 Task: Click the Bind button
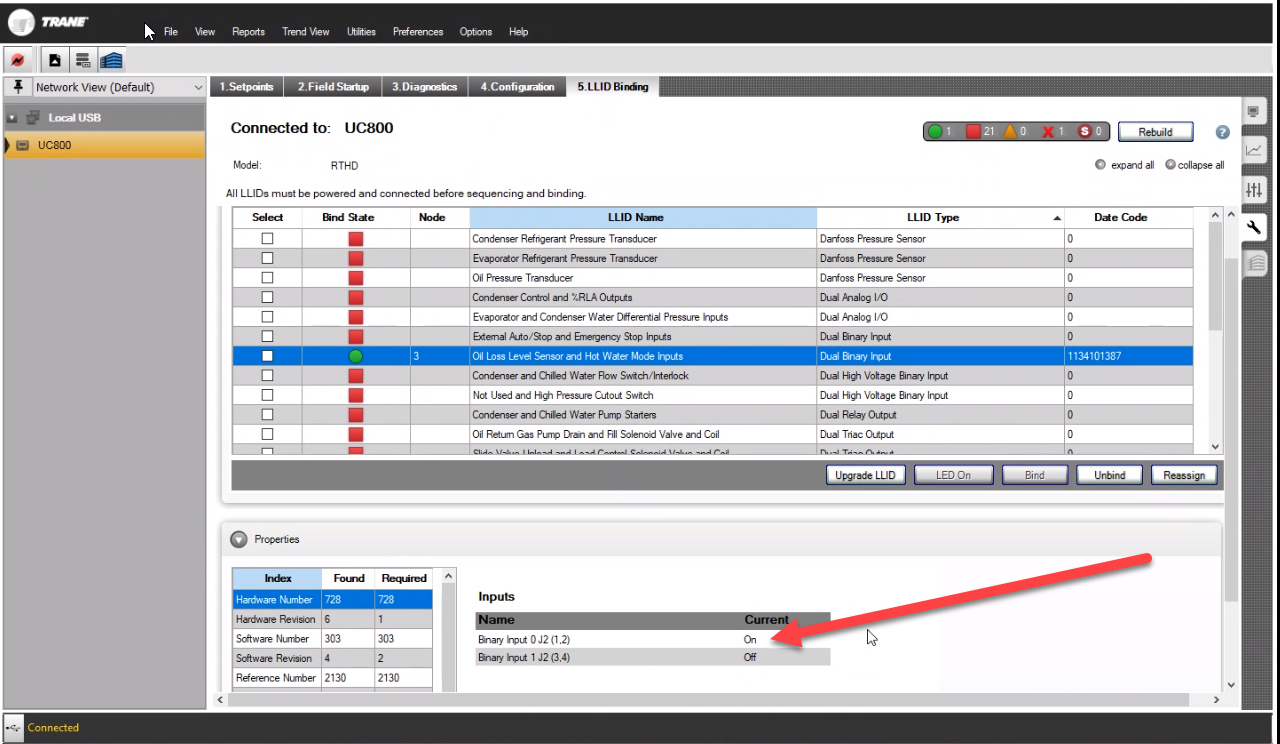(1035, 475)
